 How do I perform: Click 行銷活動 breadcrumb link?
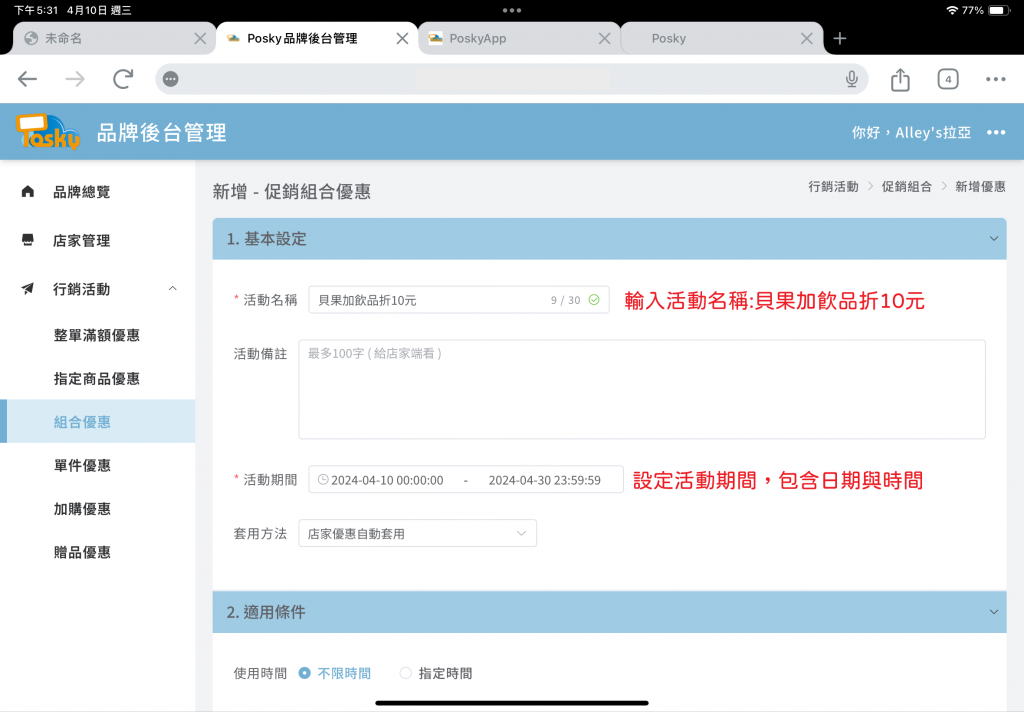(833, 187)
